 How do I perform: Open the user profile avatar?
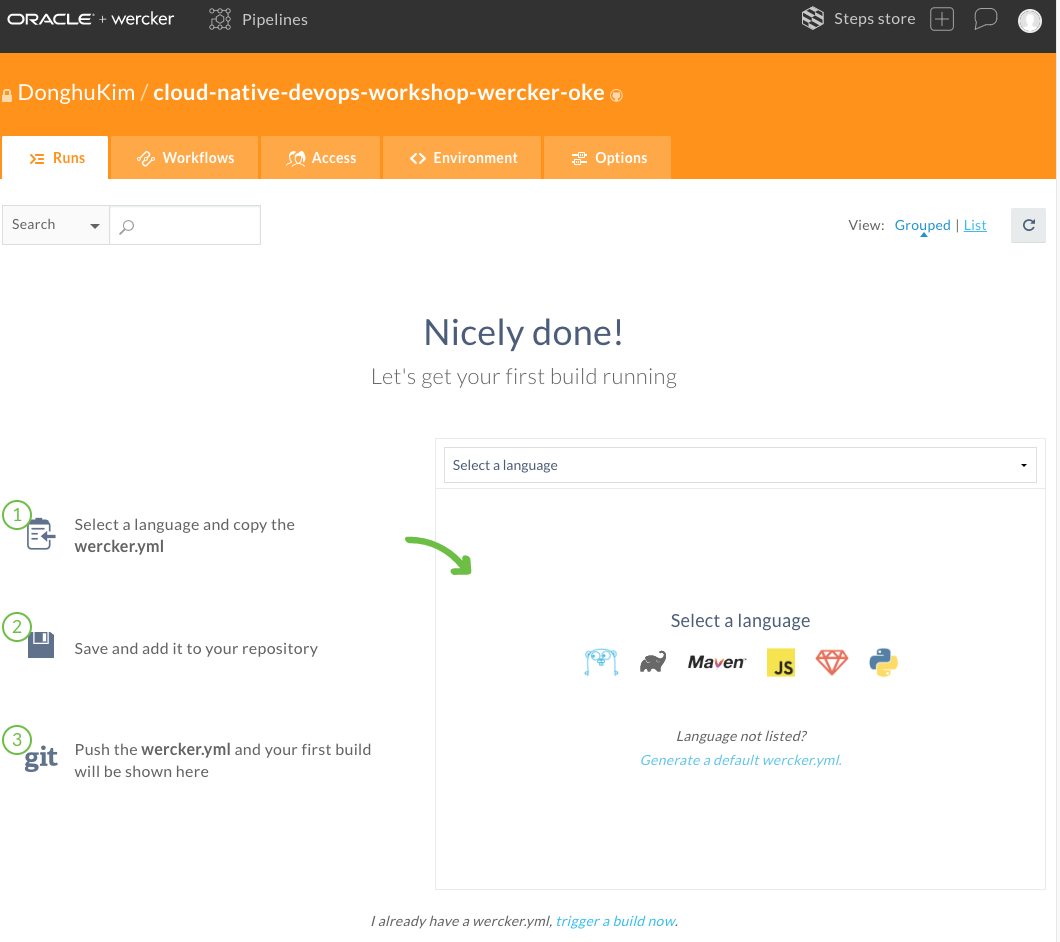[x=1030, y=20]
